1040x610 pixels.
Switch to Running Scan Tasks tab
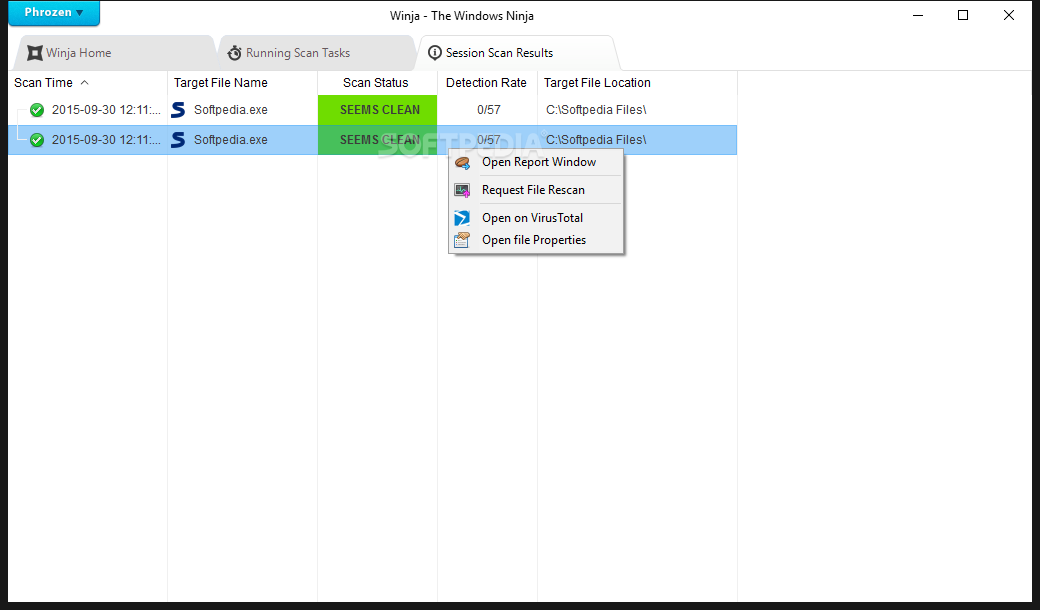[317, 53]
